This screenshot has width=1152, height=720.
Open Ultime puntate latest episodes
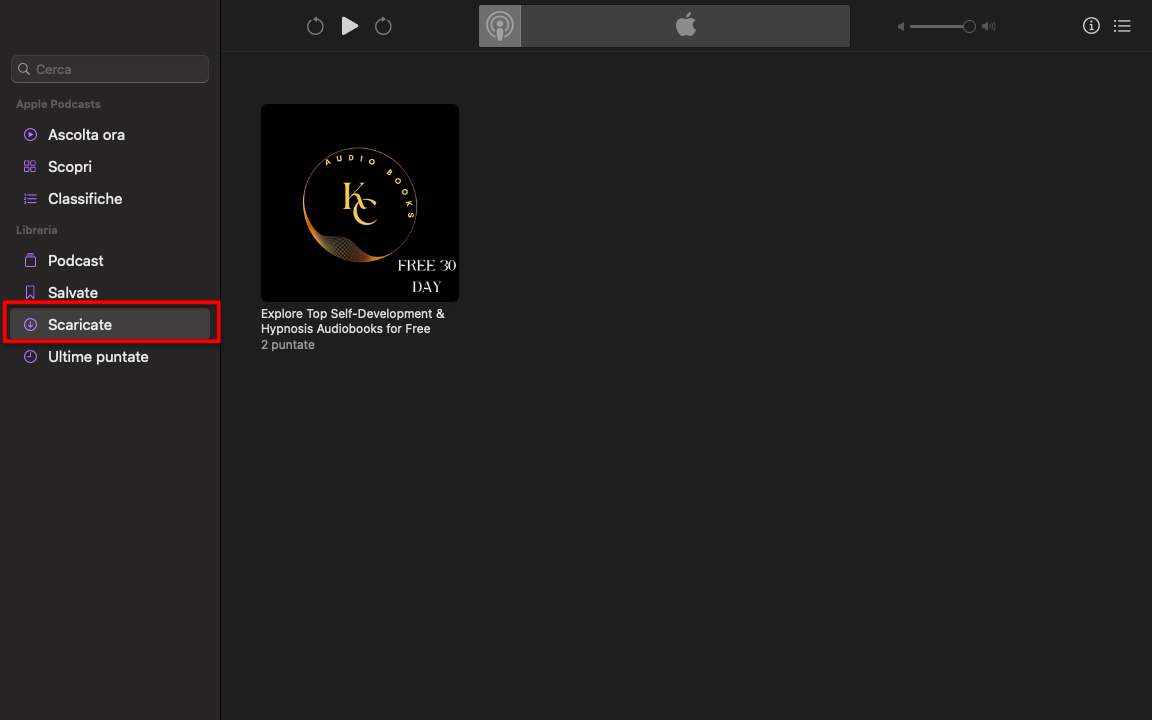(98, 356)
